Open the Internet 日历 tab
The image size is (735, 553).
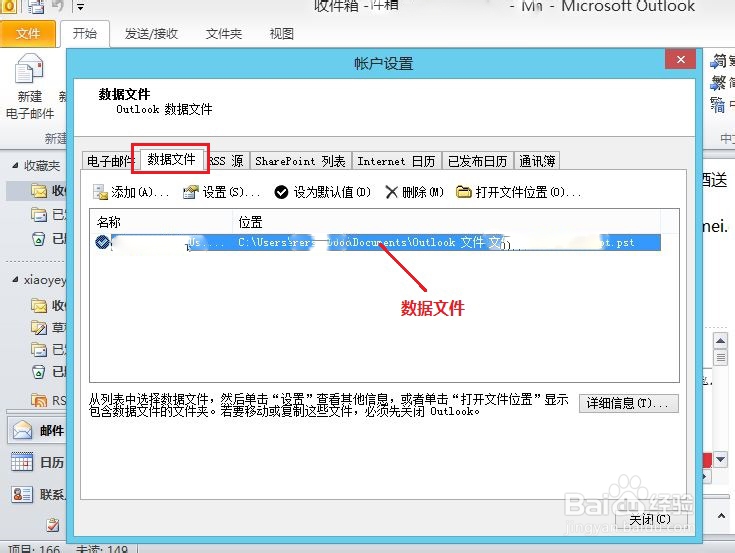click(x=396, y=161)
